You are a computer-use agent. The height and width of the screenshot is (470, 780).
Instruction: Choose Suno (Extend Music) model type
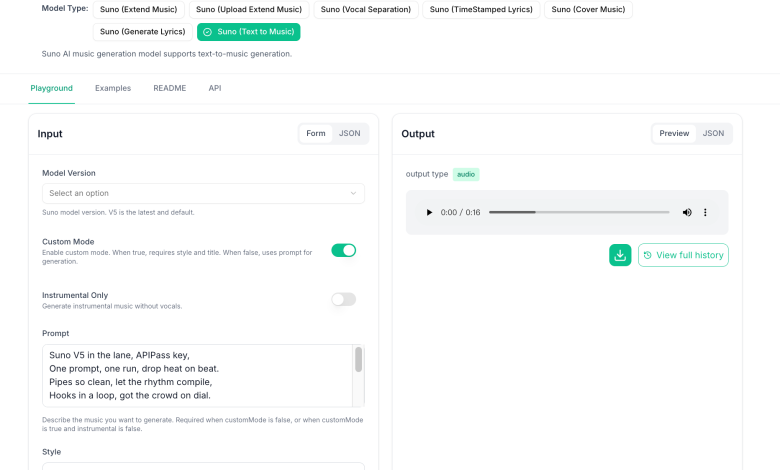point(138,10)
